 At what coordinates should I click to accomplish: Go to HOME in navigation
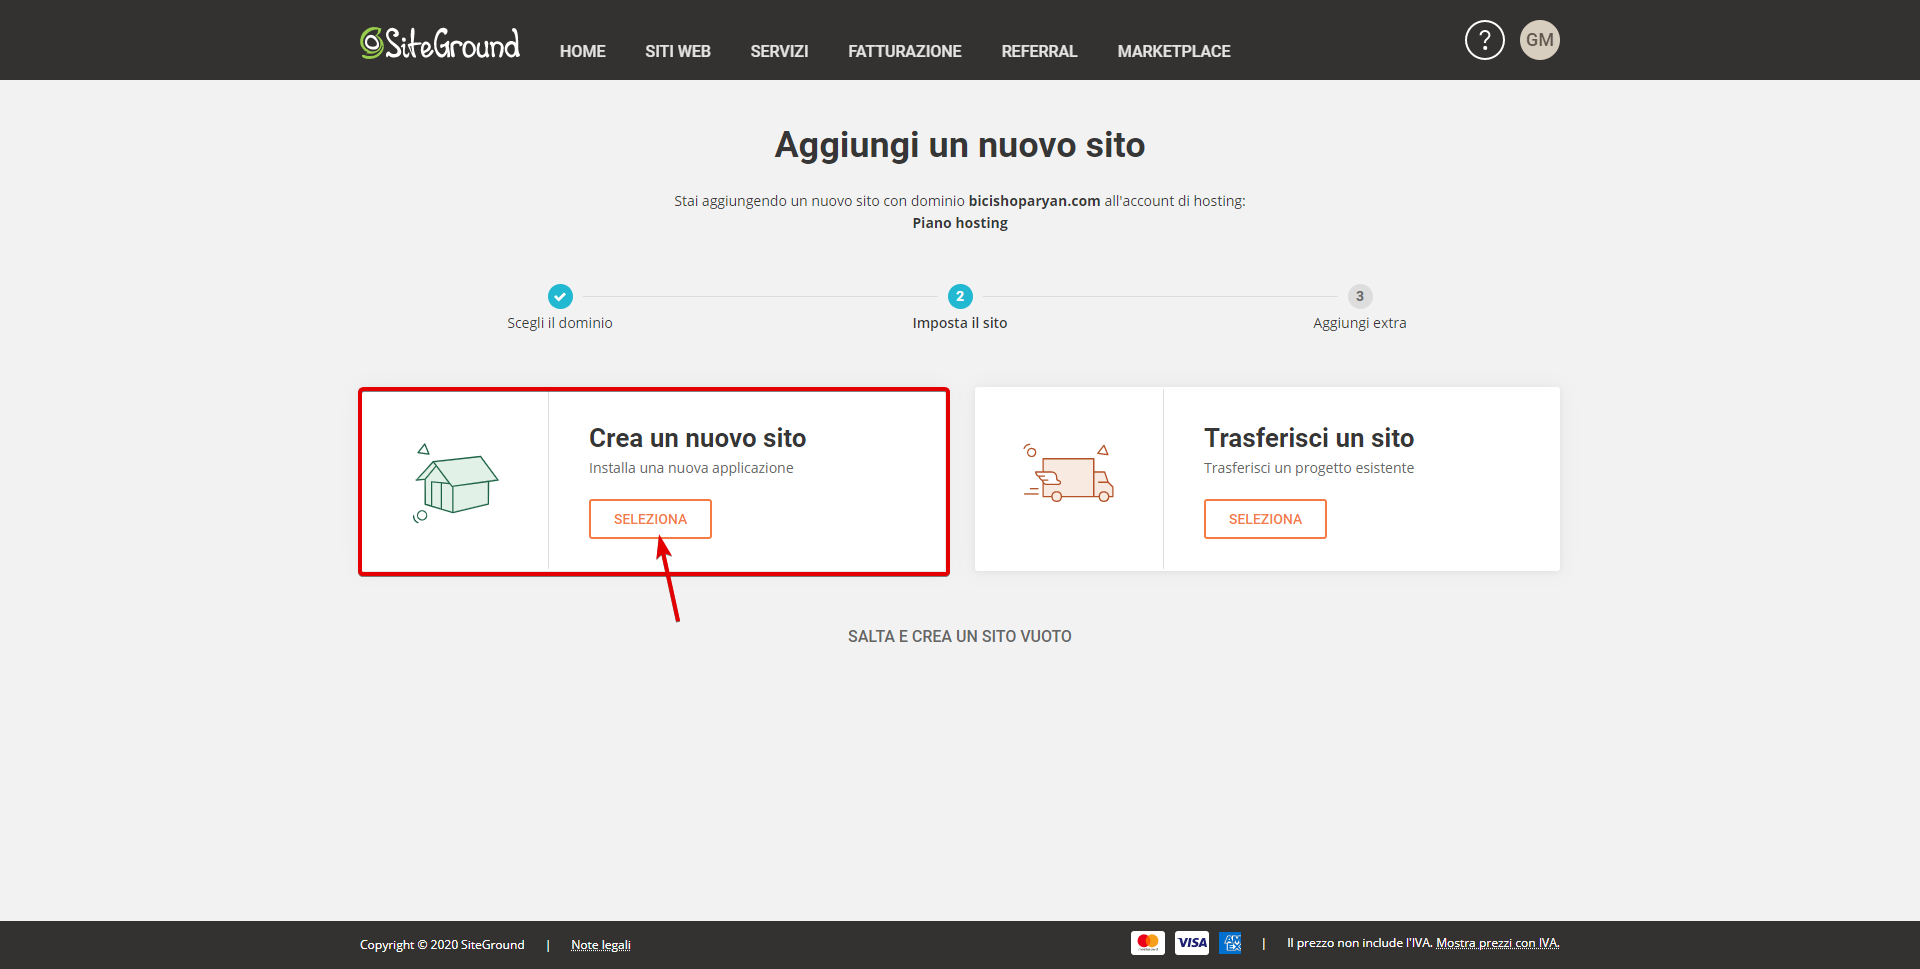pyautogui.click(x=582, y=51)
